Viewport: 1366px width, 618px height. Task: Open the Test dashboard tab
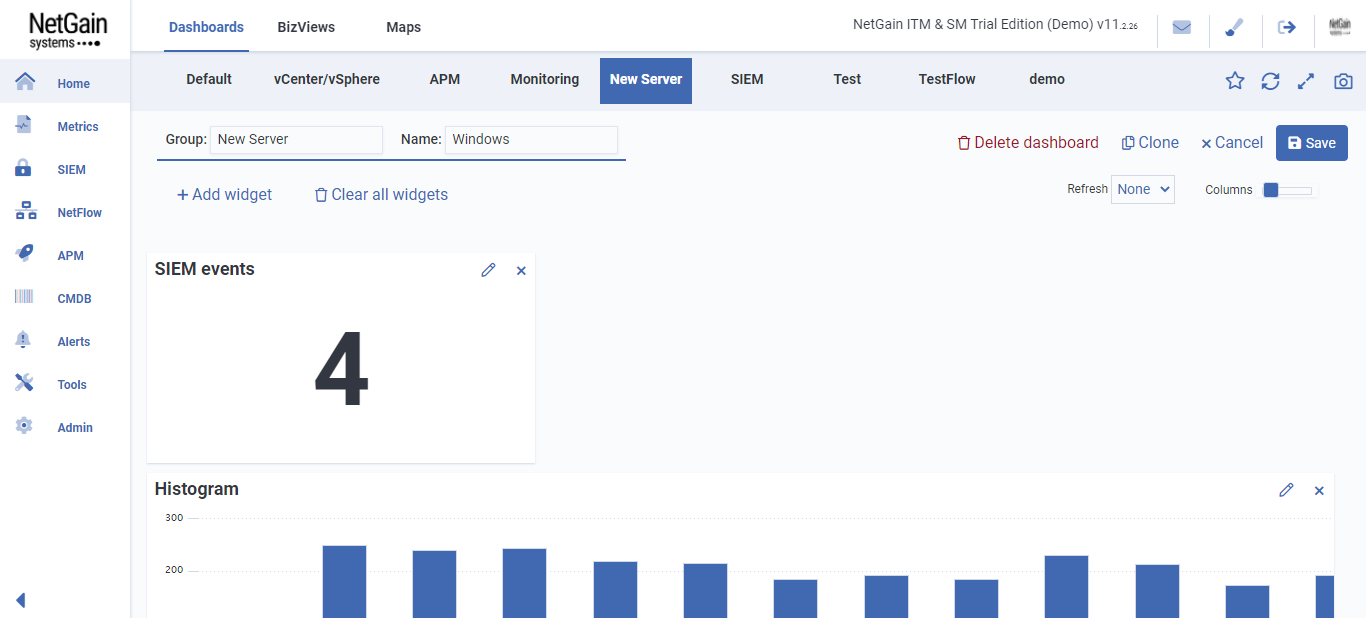[847, 80]
